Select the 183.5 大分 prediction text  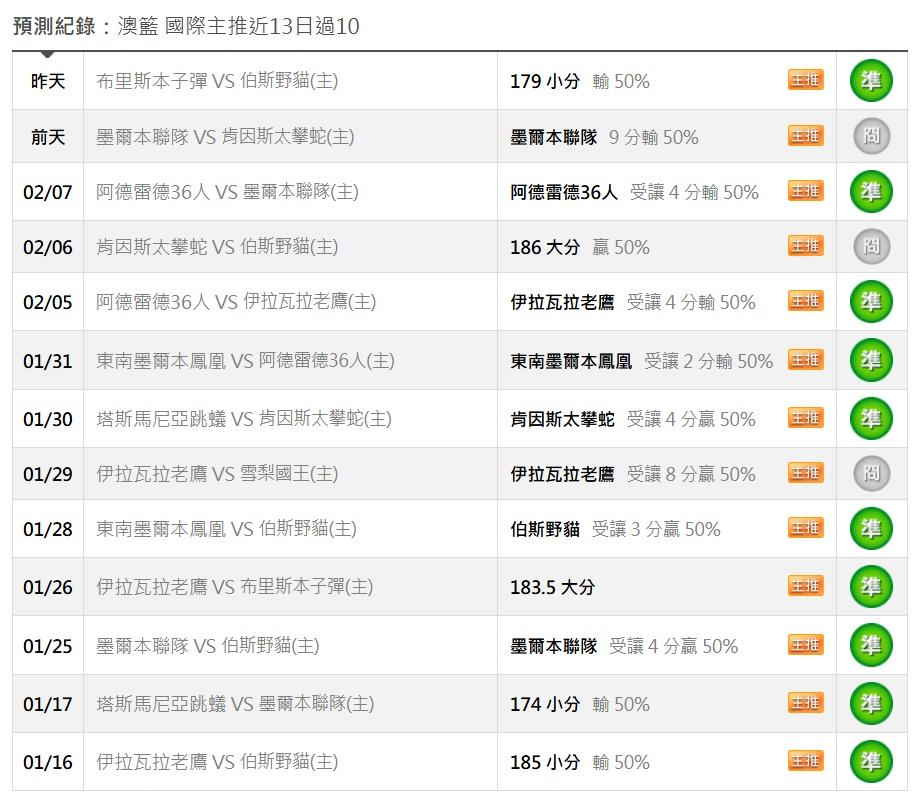(x=553, y=587)
